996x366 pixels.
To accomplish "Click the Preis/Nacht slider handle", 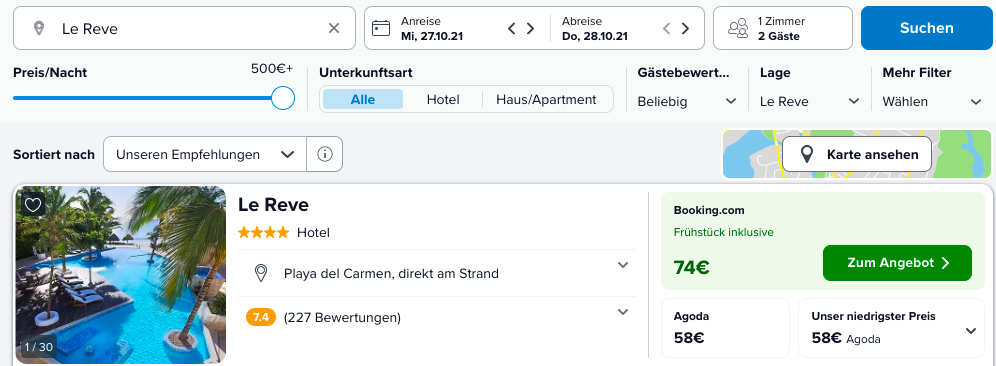I will click(283, 98).
